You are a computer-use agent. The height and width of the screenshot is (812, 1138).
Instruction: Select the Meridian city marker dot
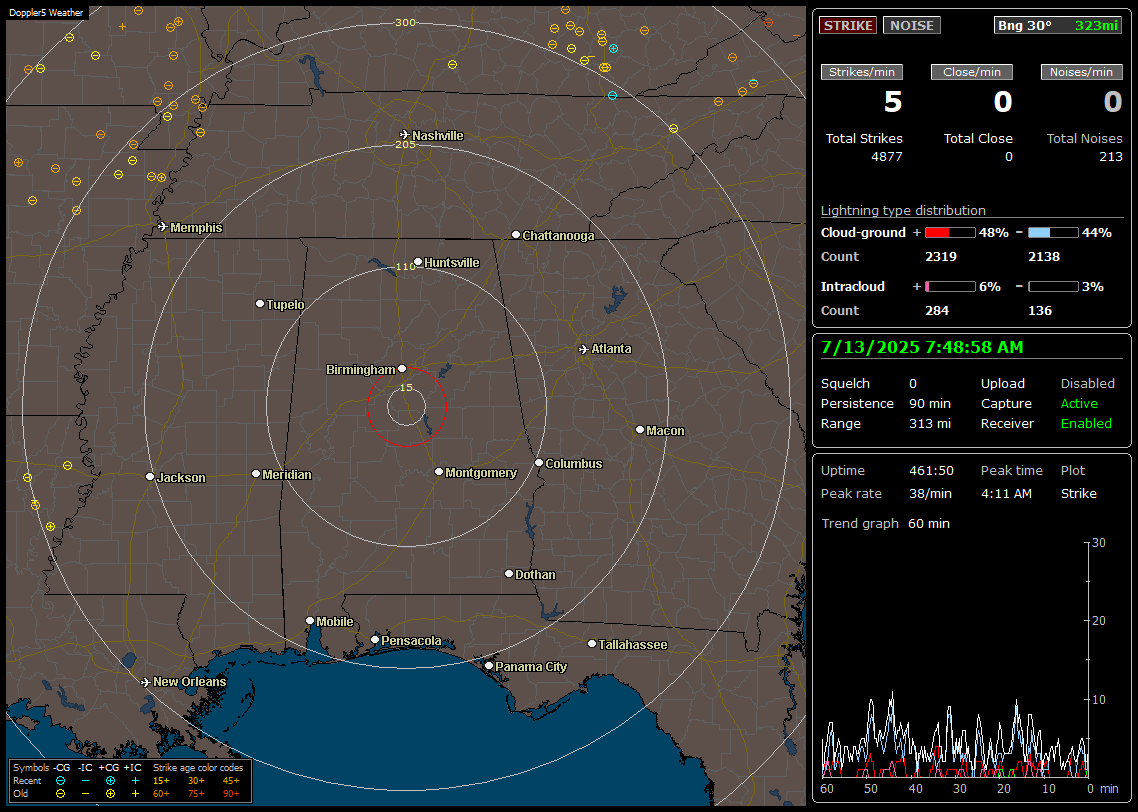click(255, 474)
